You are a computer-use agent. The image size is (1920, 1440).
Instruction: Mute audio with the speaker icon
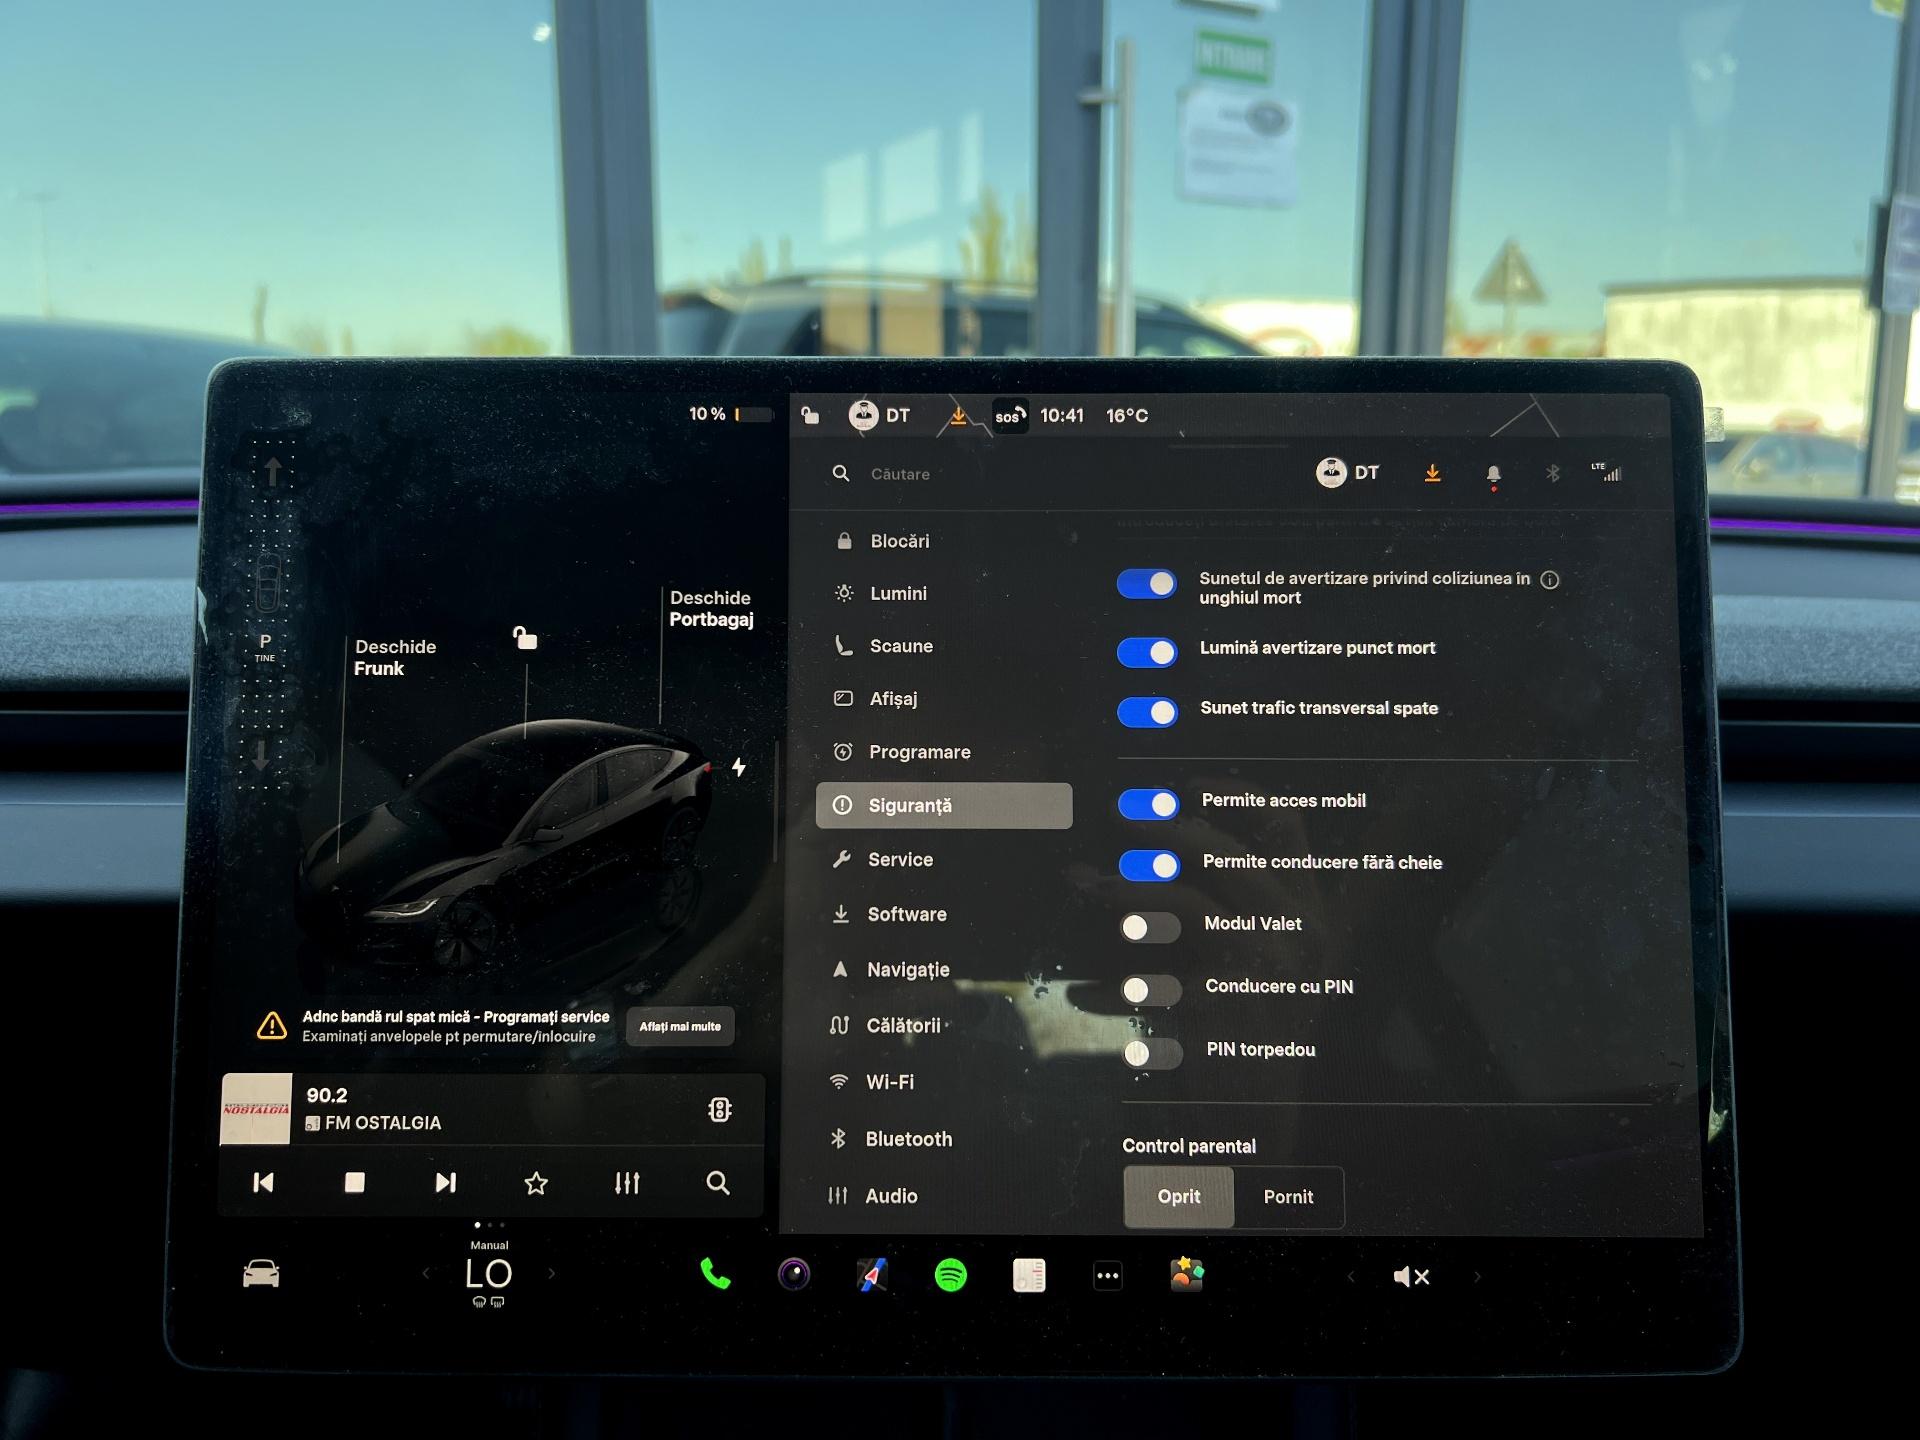click(1411, 1276)
